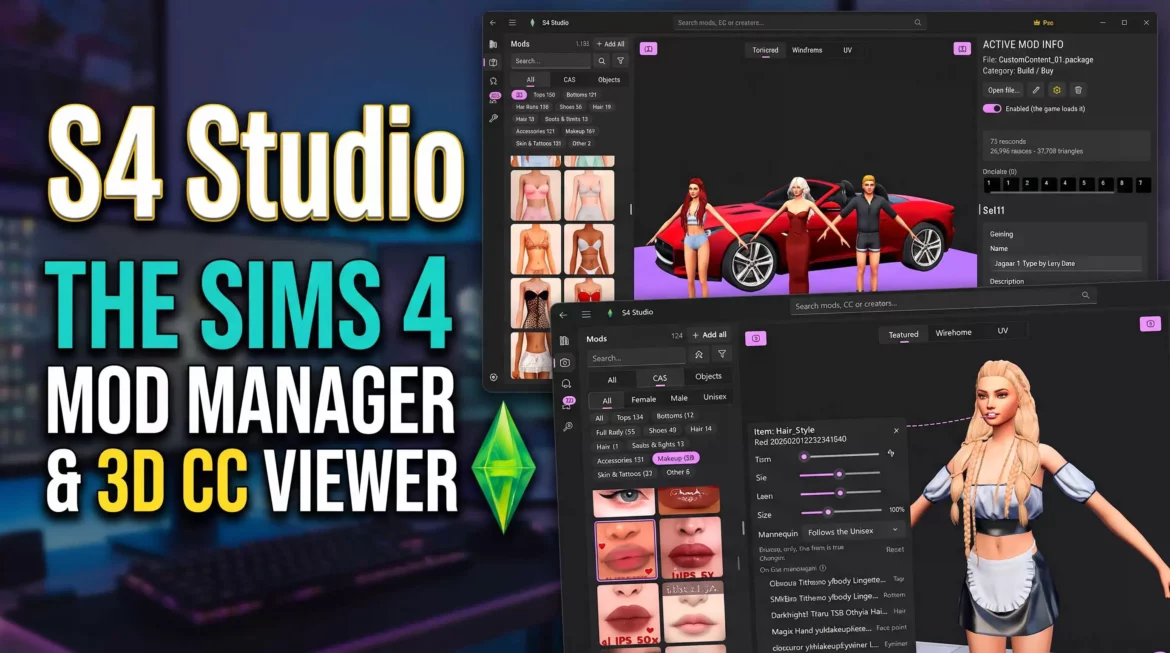
Task: Select Male tab in front Mods panel
Action: click(x=679, y=399)
